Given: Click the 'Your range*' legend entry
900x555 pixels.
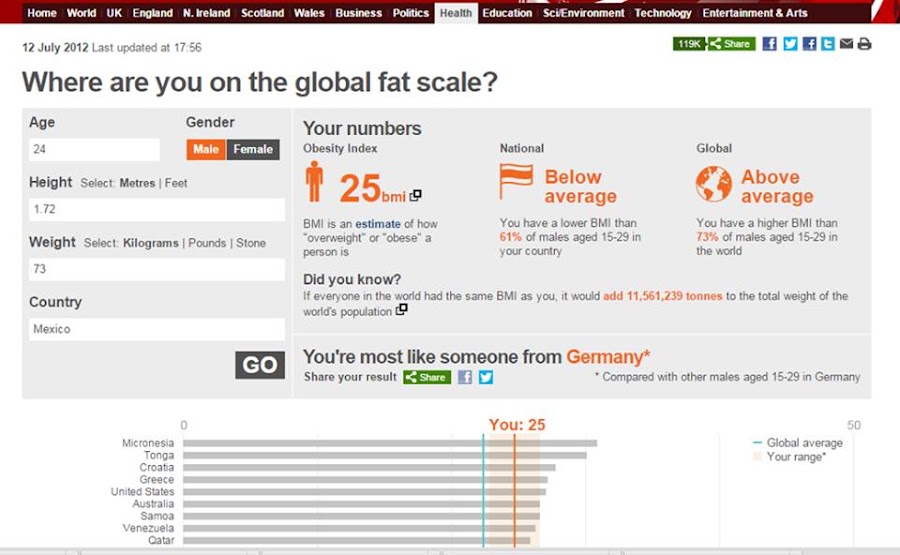Looking at the screenshot, I should (790, 457).
